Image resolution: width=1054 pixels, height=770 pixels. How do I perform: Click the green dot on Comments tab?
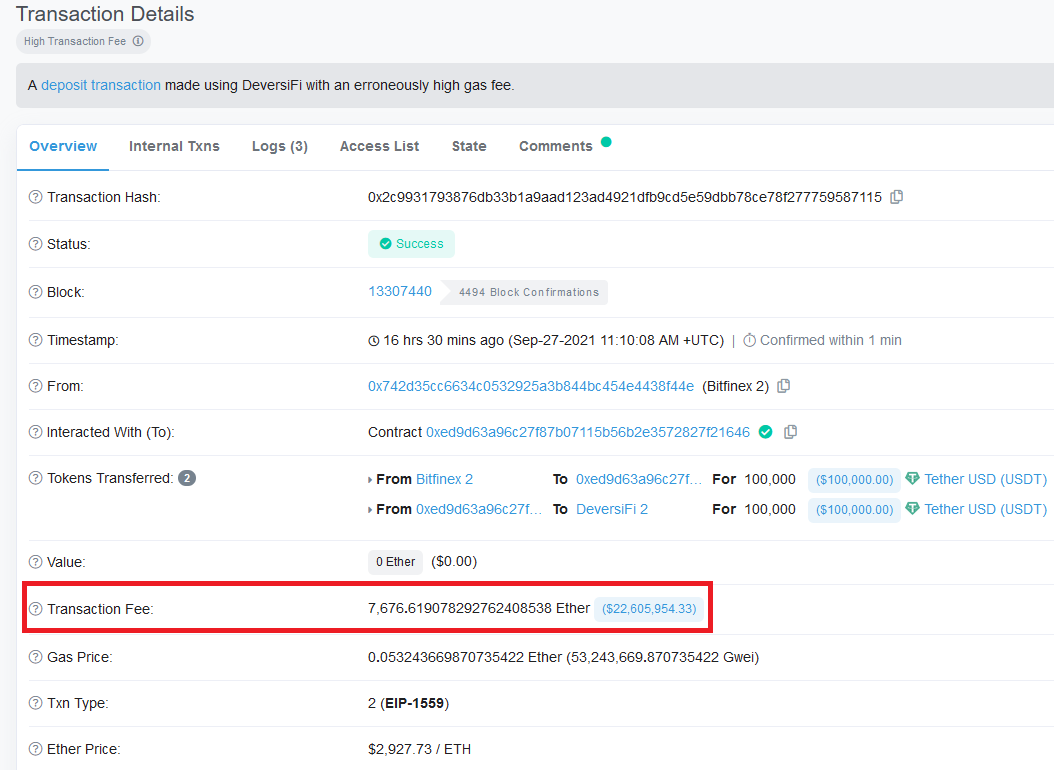pyautogui.click(x=606, y=142)
